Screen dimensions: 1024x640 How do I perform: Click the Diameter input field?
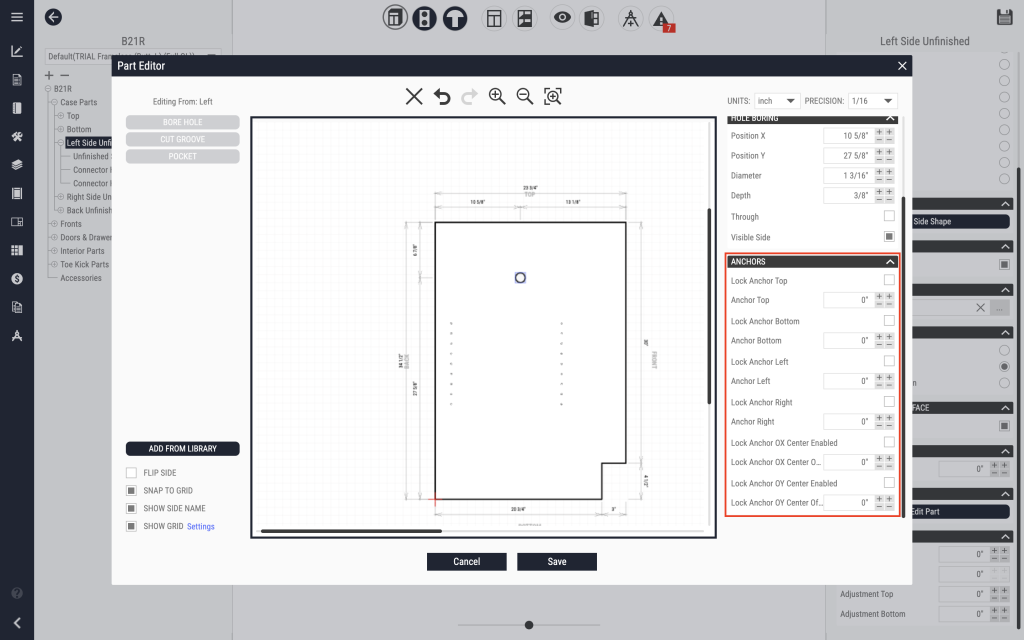tap(847, 176)
